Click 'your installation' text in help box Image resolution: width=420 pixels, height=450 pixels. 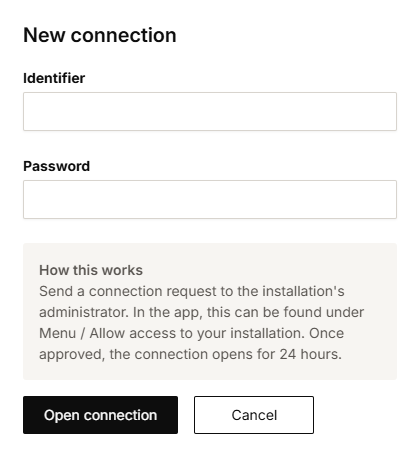pos(250,334)
